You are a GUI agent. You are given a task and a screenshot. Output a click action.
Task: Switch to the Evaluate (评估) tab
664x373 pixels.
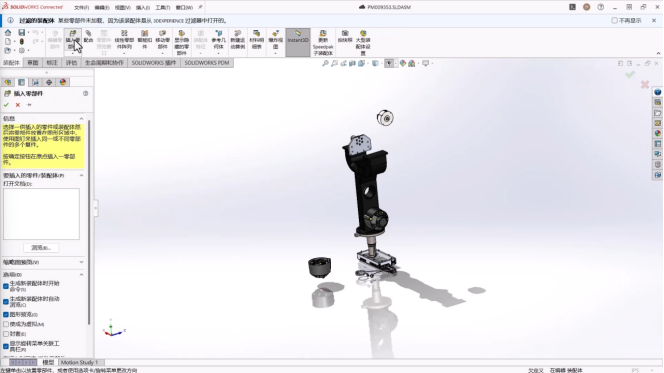71,63
